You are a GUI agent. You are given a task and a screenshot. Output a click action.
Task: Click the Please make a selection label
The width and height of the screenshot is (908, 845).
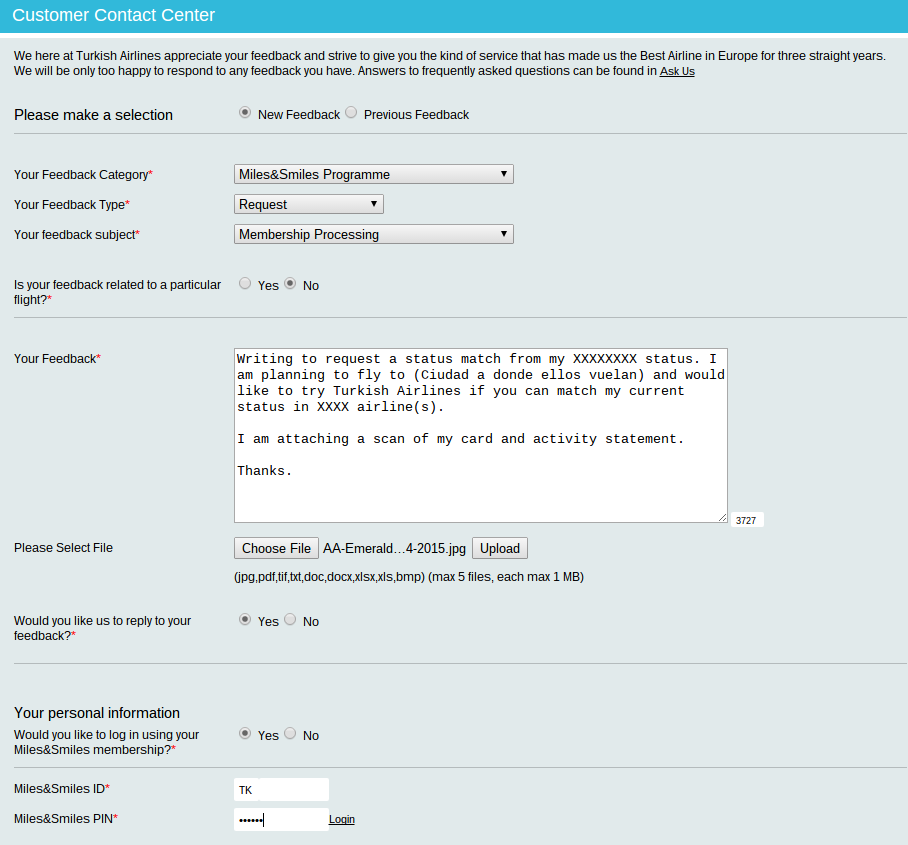[93, 115]
